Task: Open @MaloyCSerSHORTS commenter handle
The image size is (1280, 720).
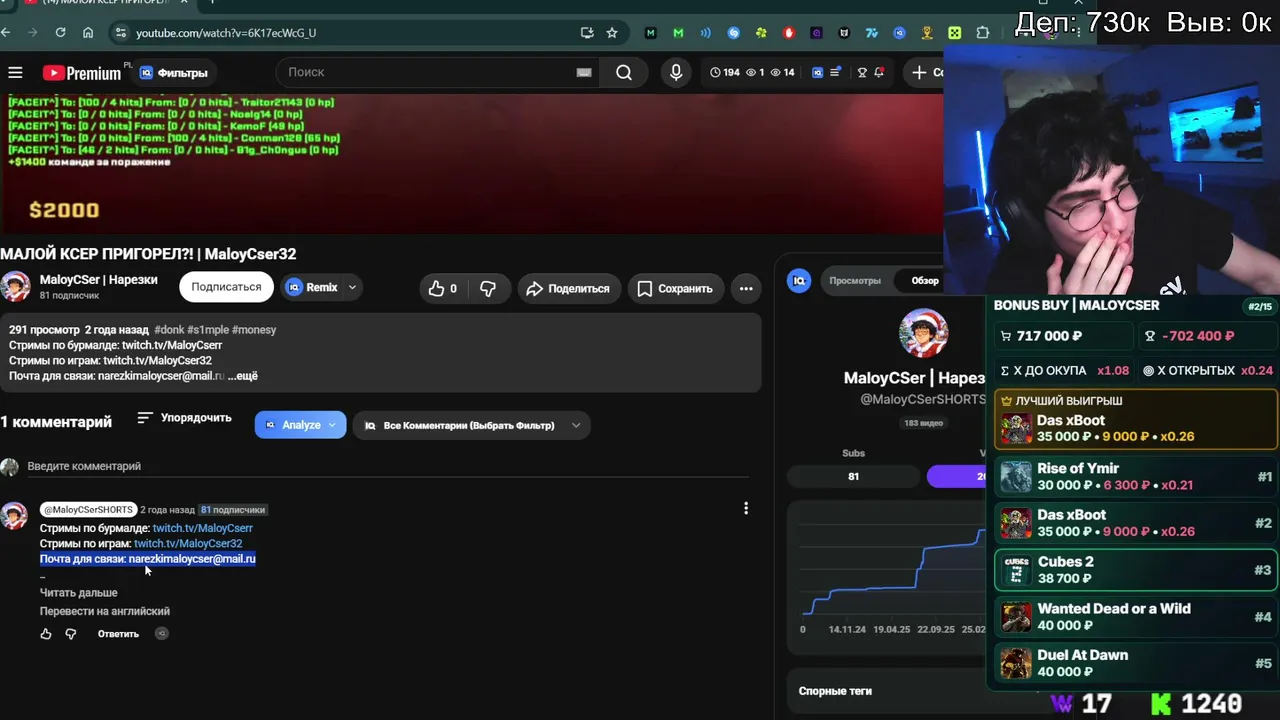Action: point(88,510)
